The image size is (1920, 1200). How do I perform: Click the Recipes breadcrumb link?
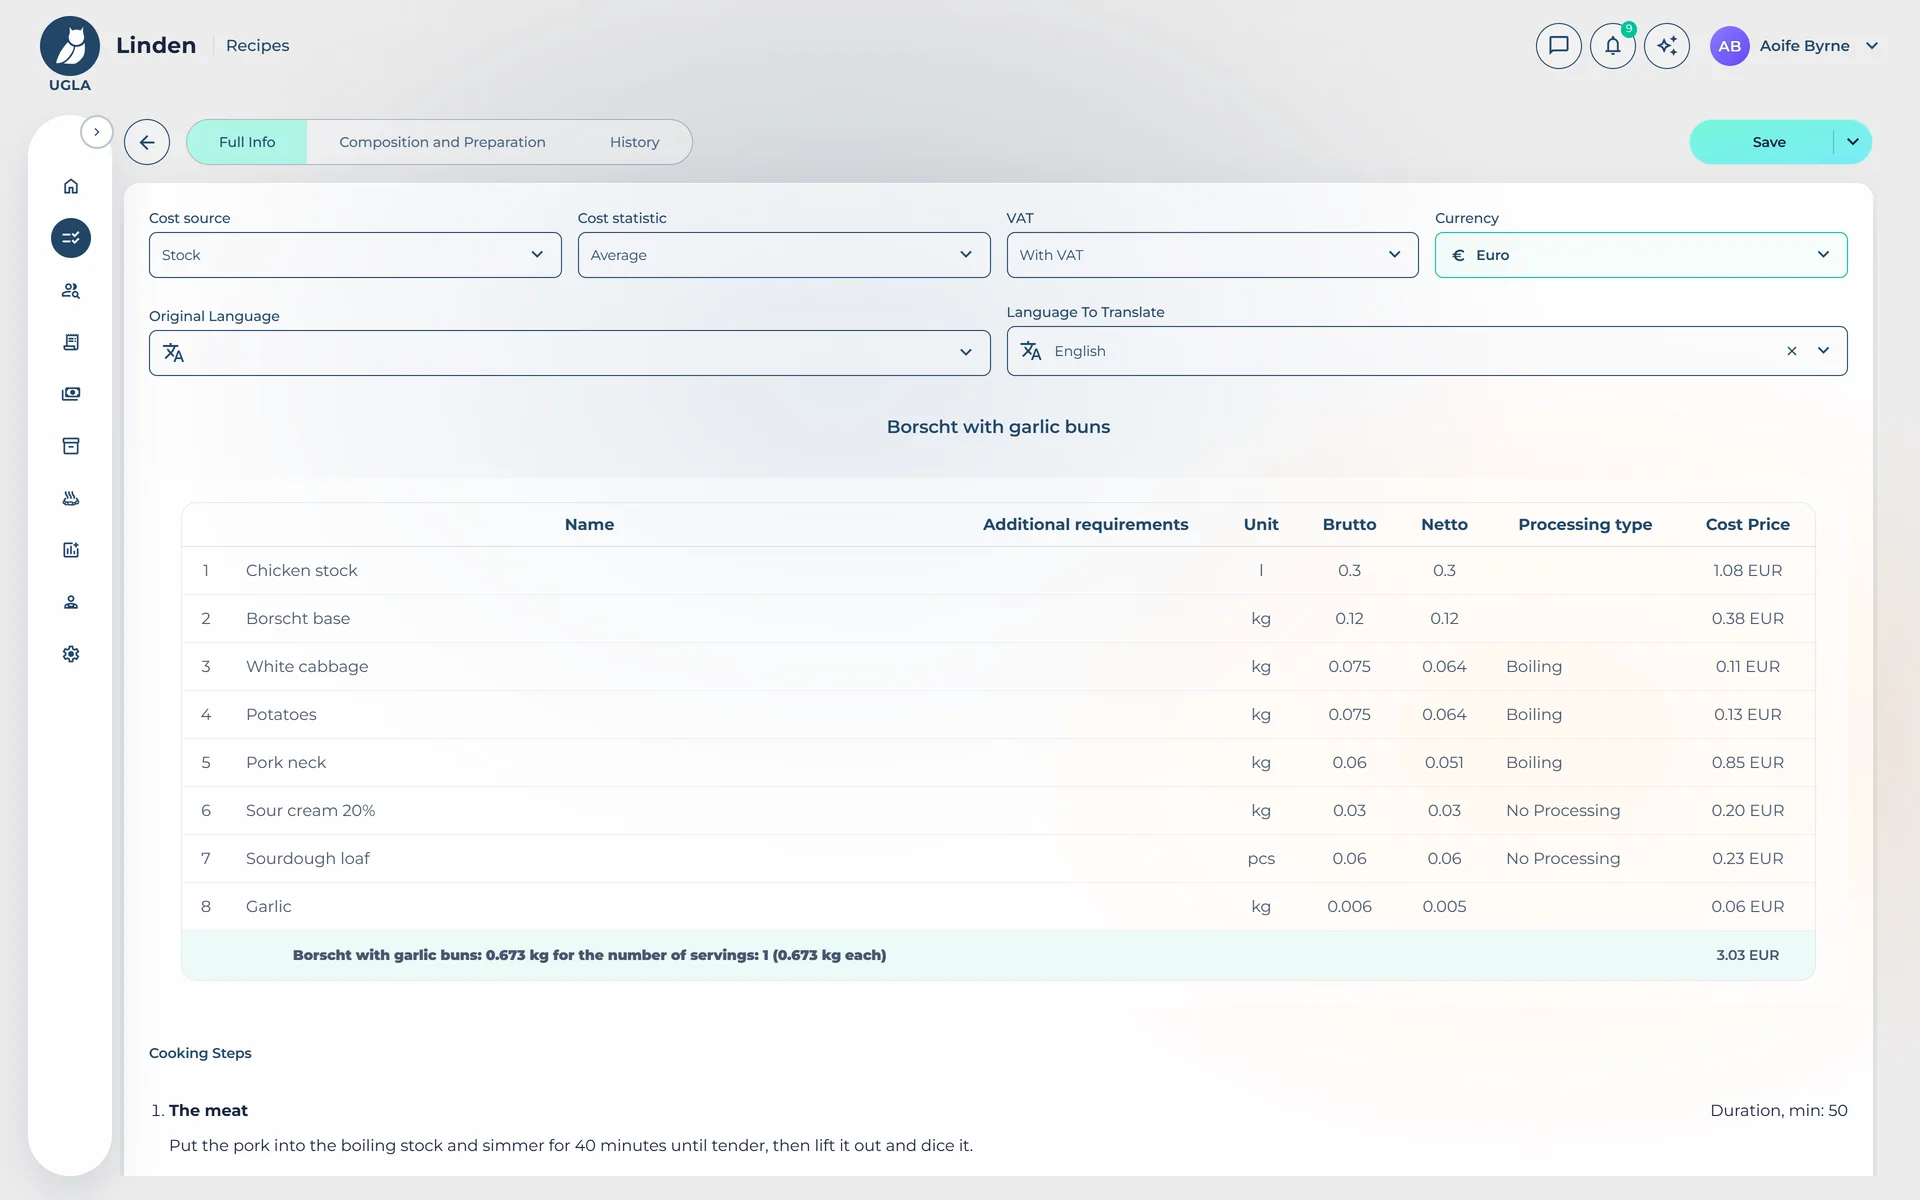pyautogui.click(x=257, y=46)
